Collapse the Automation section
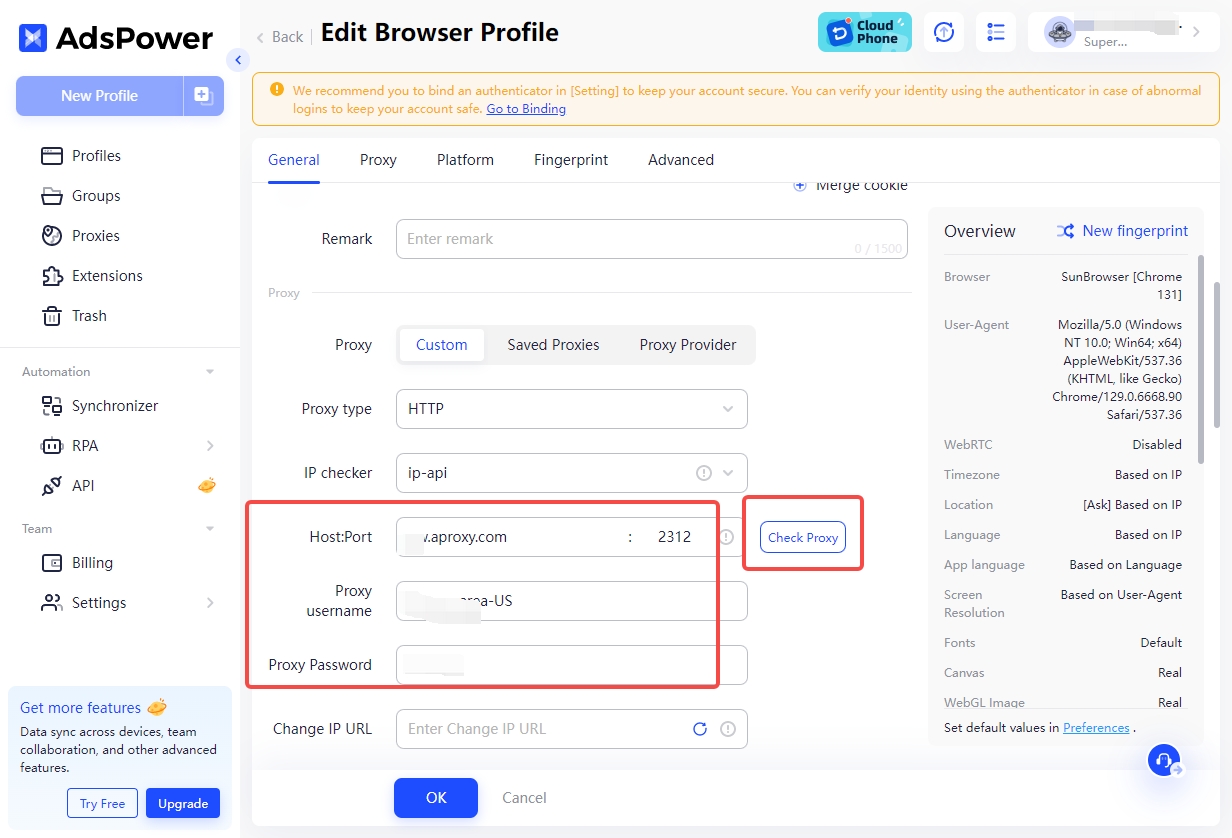 tap(210, 372)
